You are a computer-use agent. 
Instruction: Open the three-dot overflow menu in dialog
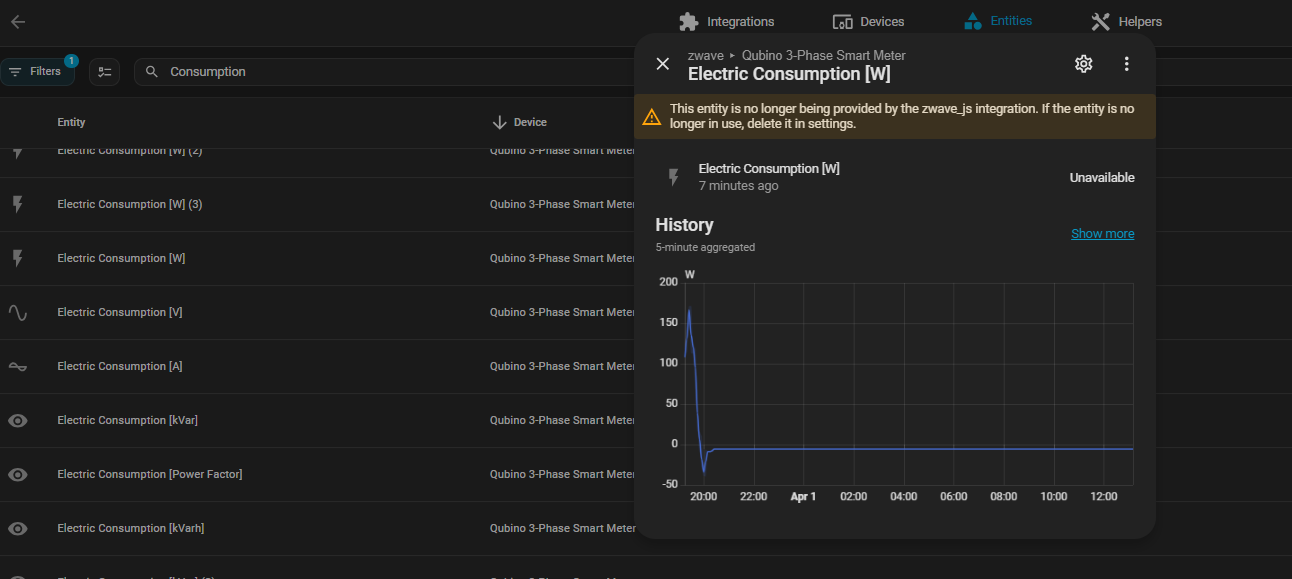pyautogui.click(x=1126, y=64)
